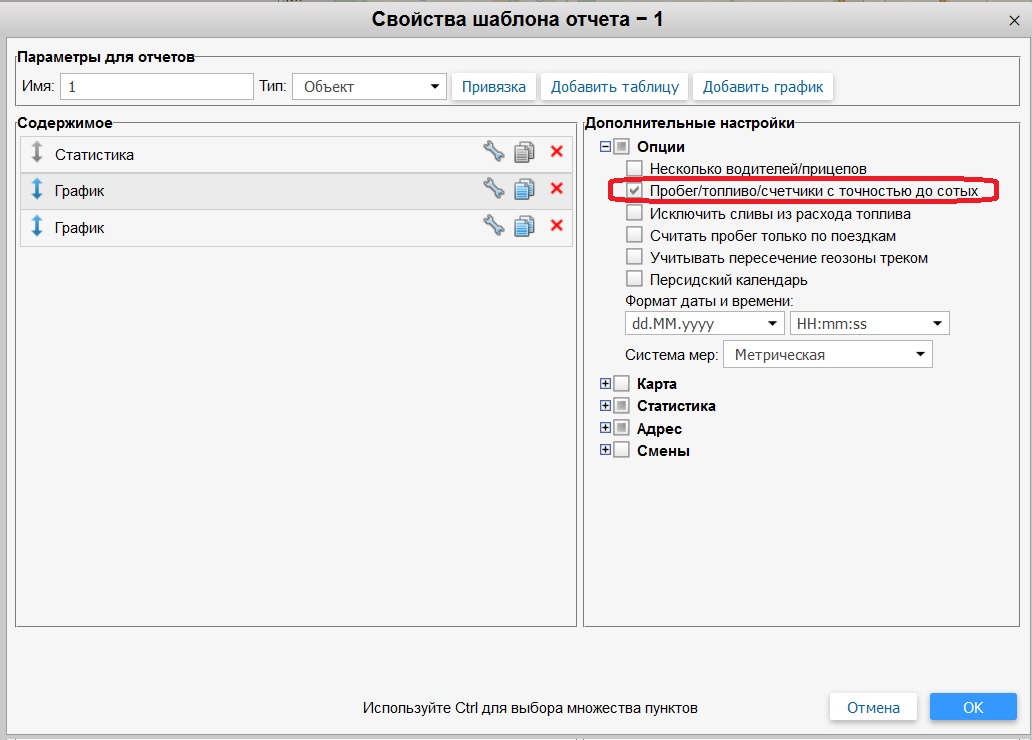Image resolution: width=1032 pixels, height=740 pixels.
Task: Open wrench settings for first График row
Action: [x=493, y=189]
